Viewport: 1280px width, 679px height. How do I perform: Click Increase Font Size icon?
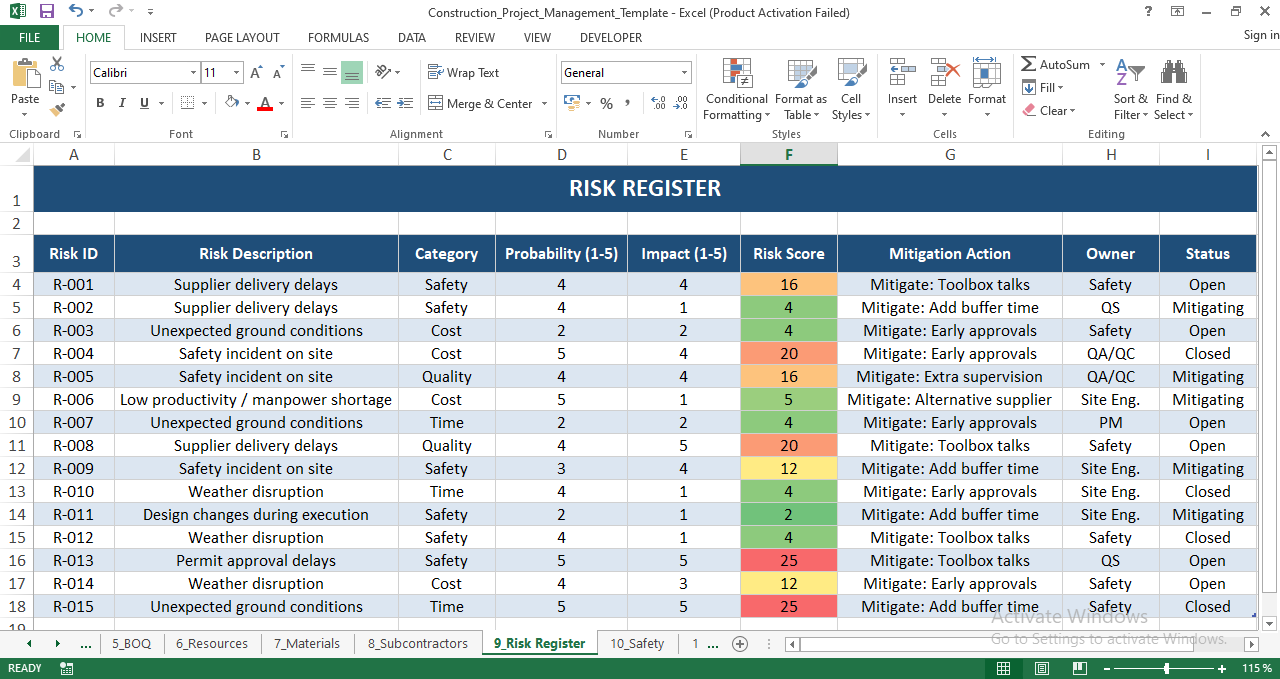point(256,73)
